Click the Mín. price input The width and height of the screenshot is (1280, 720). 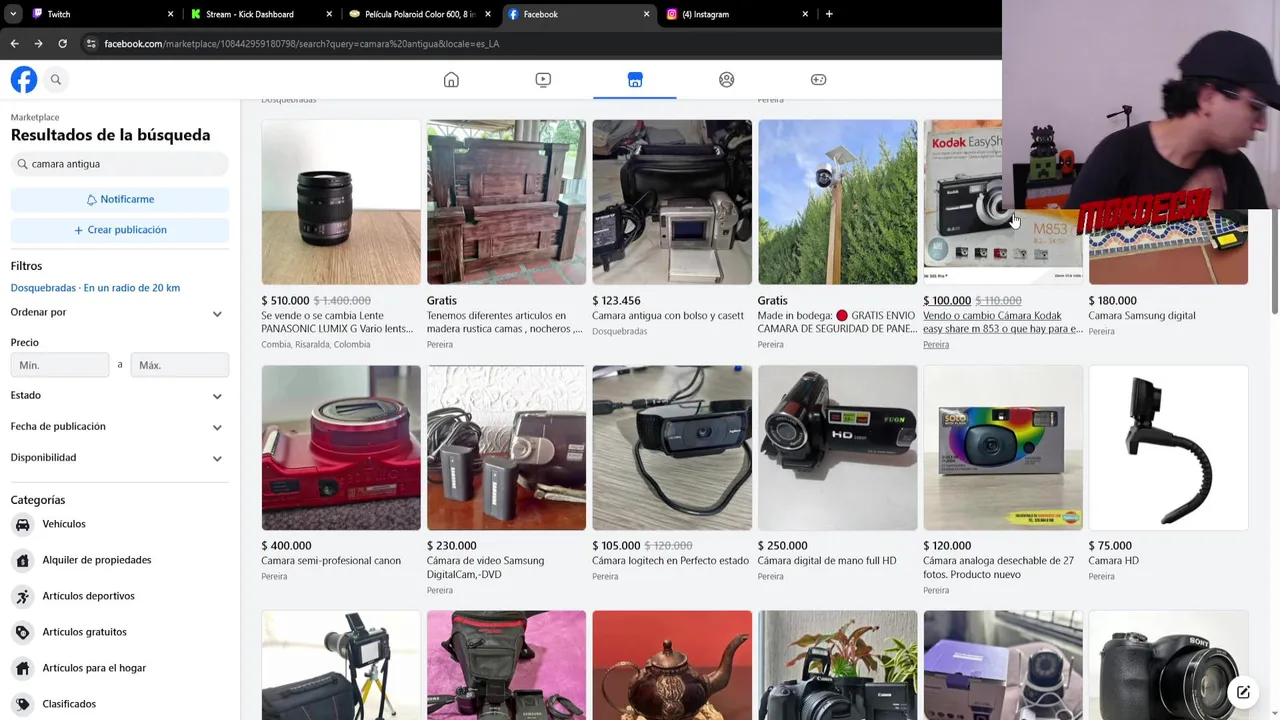point(60,365)
